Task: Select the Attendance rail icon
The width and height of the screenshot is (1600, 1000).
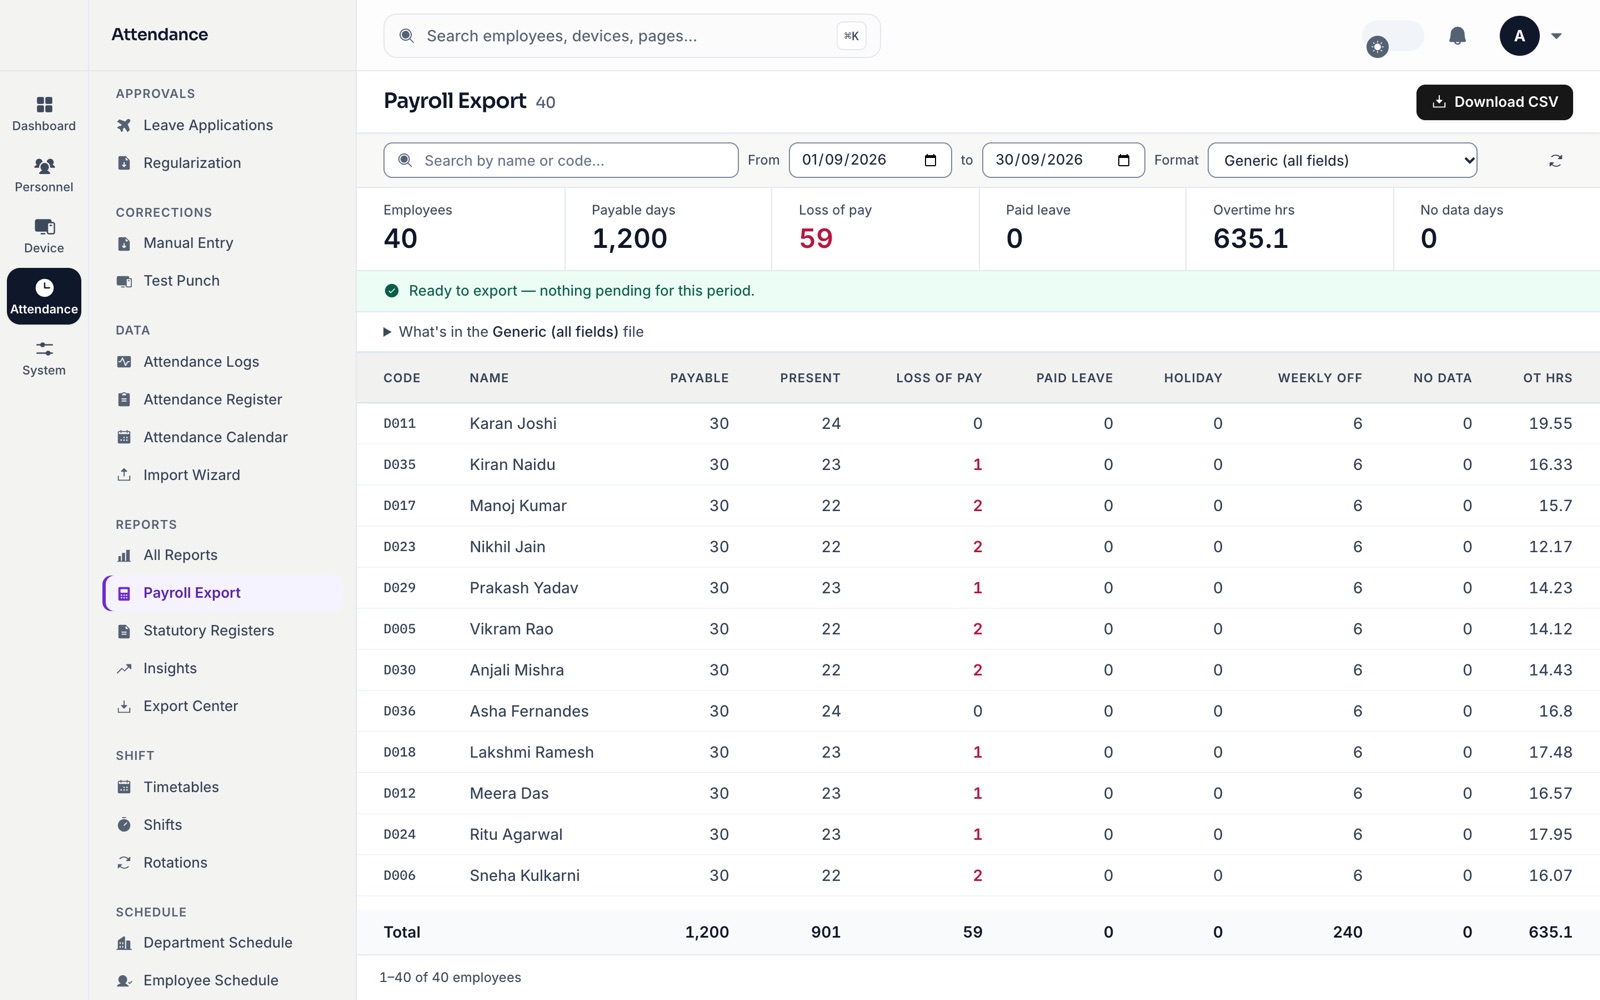Action: pos(44,297)
